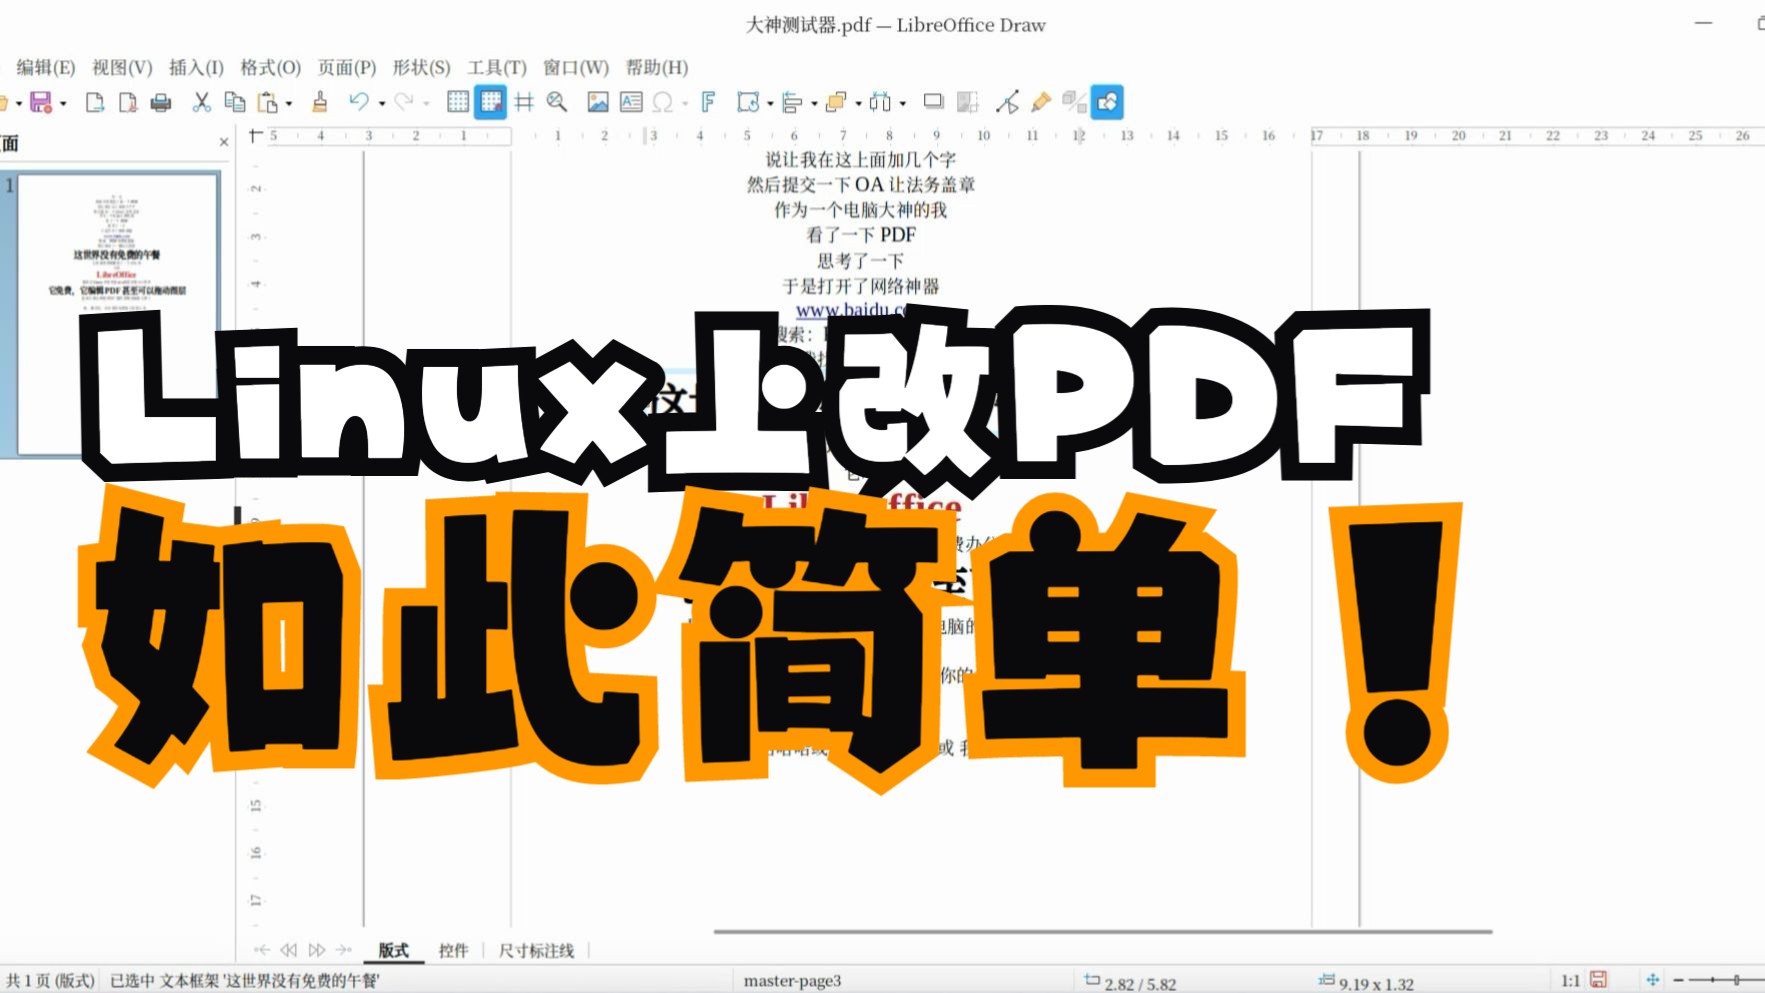Open the Undo history dropdown arrow
The width and height of the screenshot is (1765, 993).
382,103
